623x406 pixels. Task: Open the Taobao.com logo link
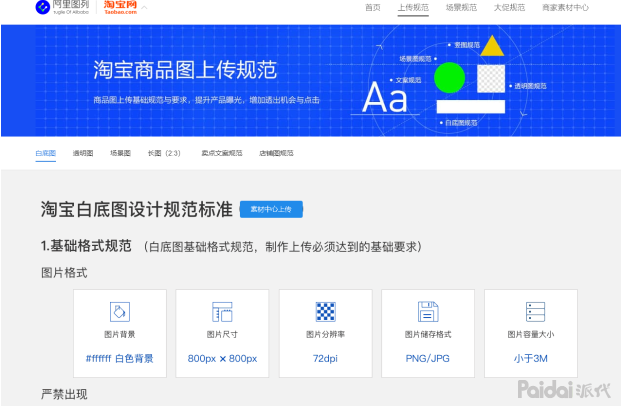[120, 7]
